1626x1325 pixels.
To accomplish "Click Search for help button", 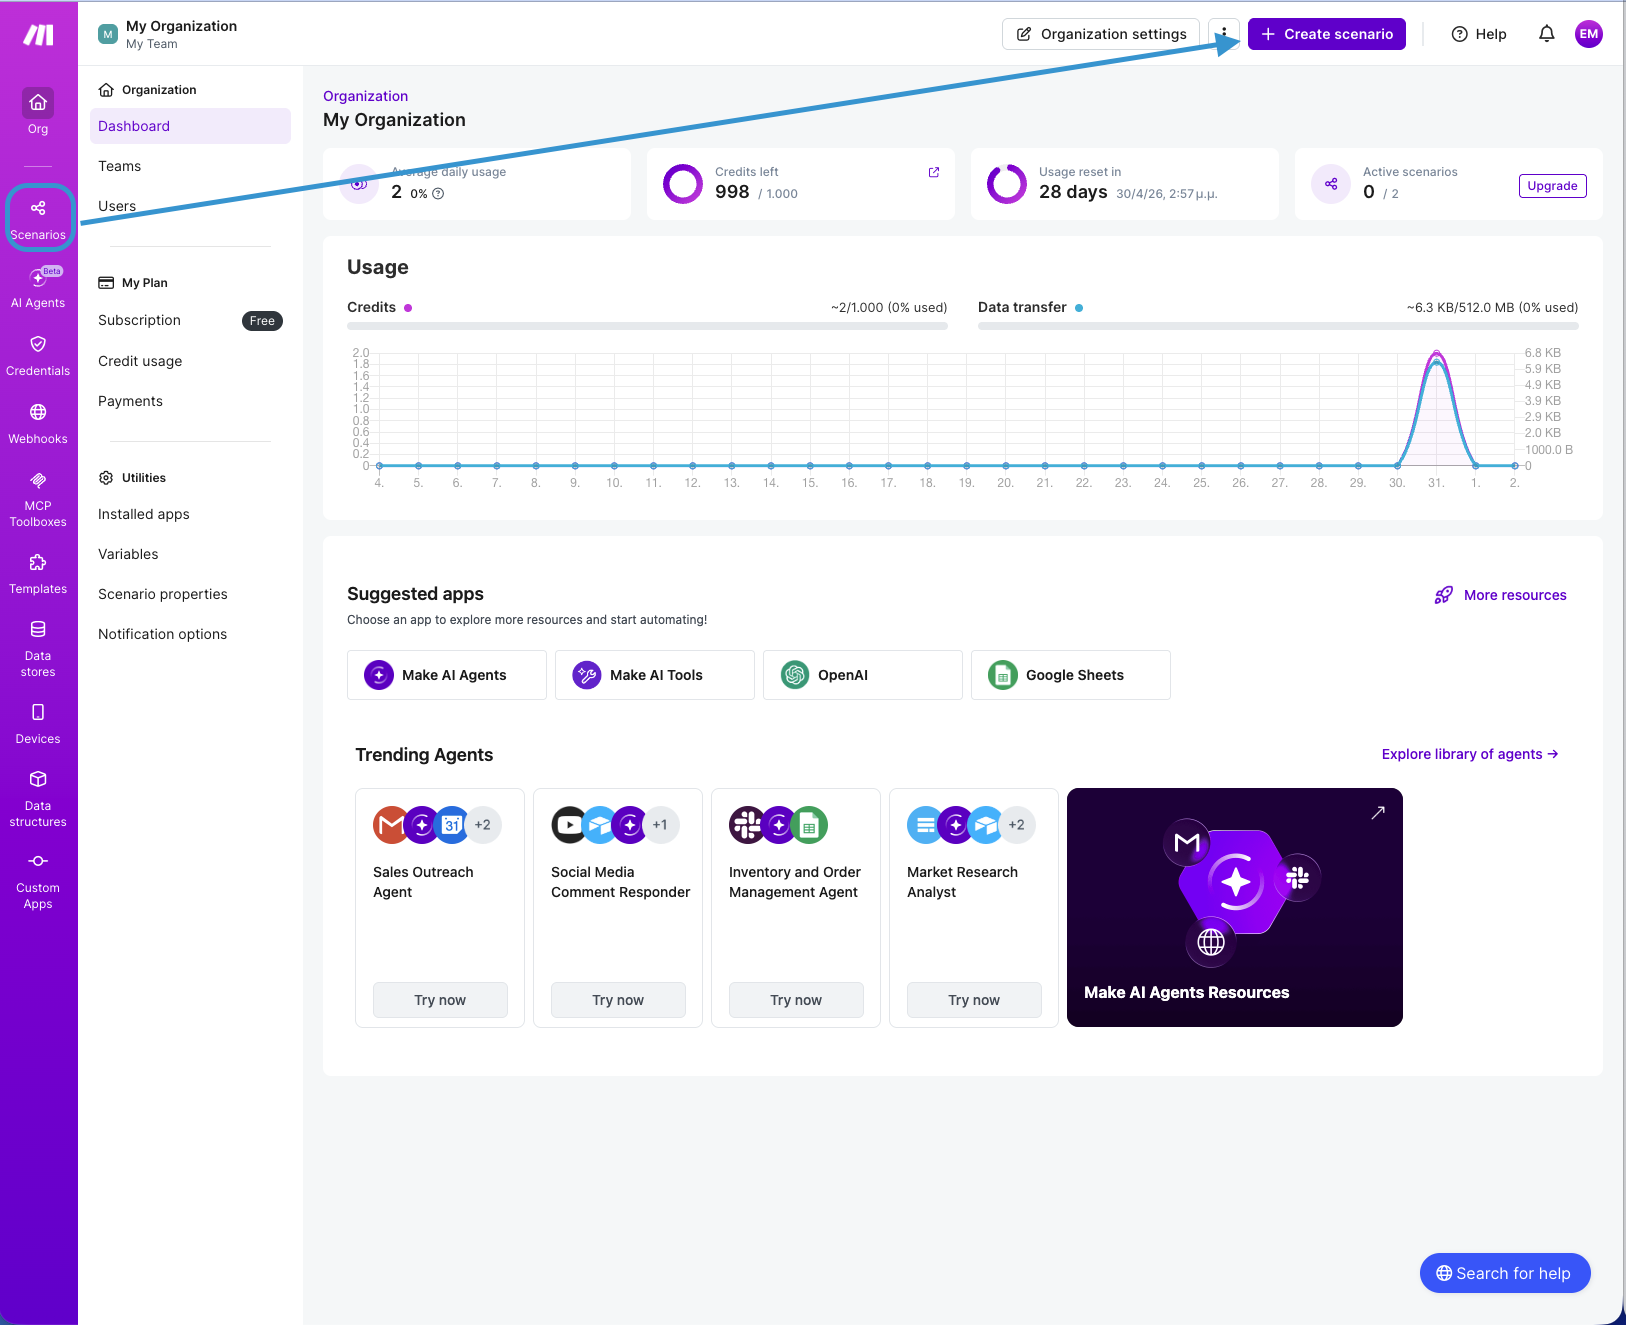I will click(1505, 1273).
